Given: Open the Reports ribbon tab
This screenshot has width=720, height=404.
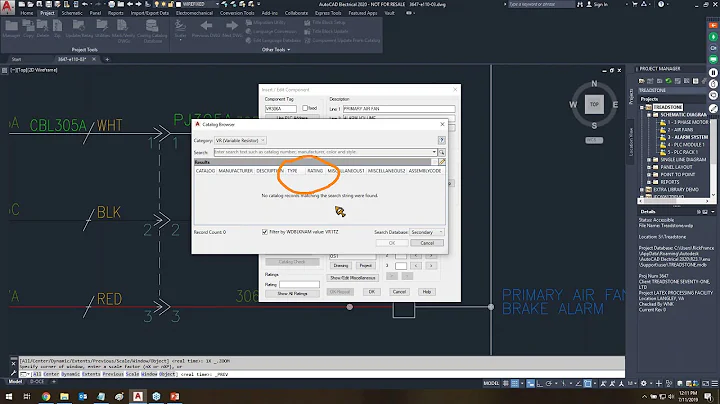Looking at the screenshot, I should point(115,13).
